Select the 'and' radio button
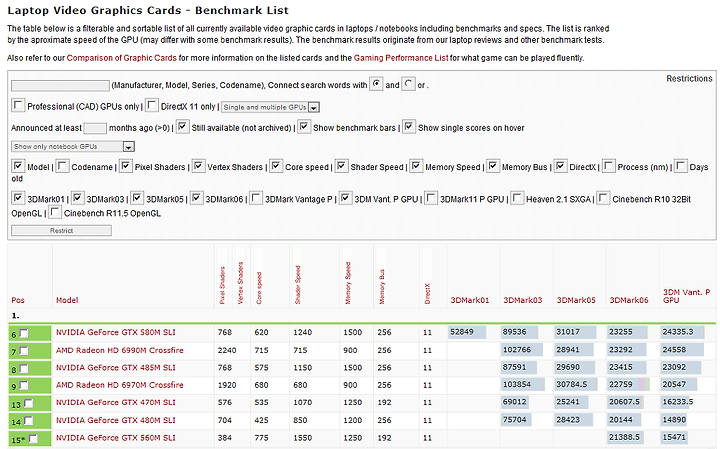 click(376, 84)
